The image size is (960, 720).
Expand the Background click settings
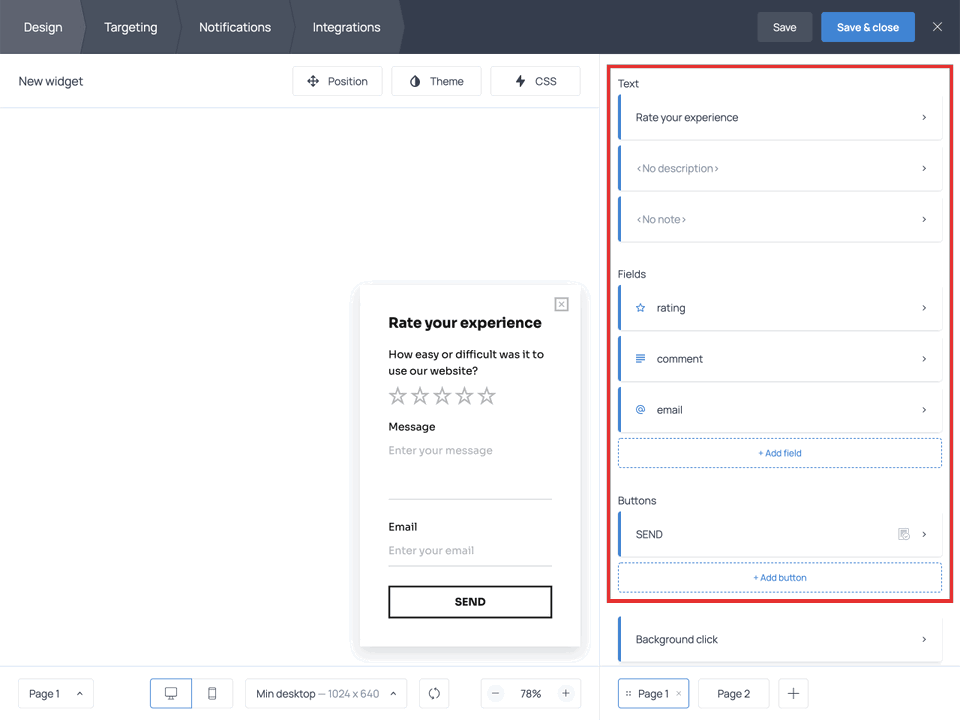(x=780, y=639)
